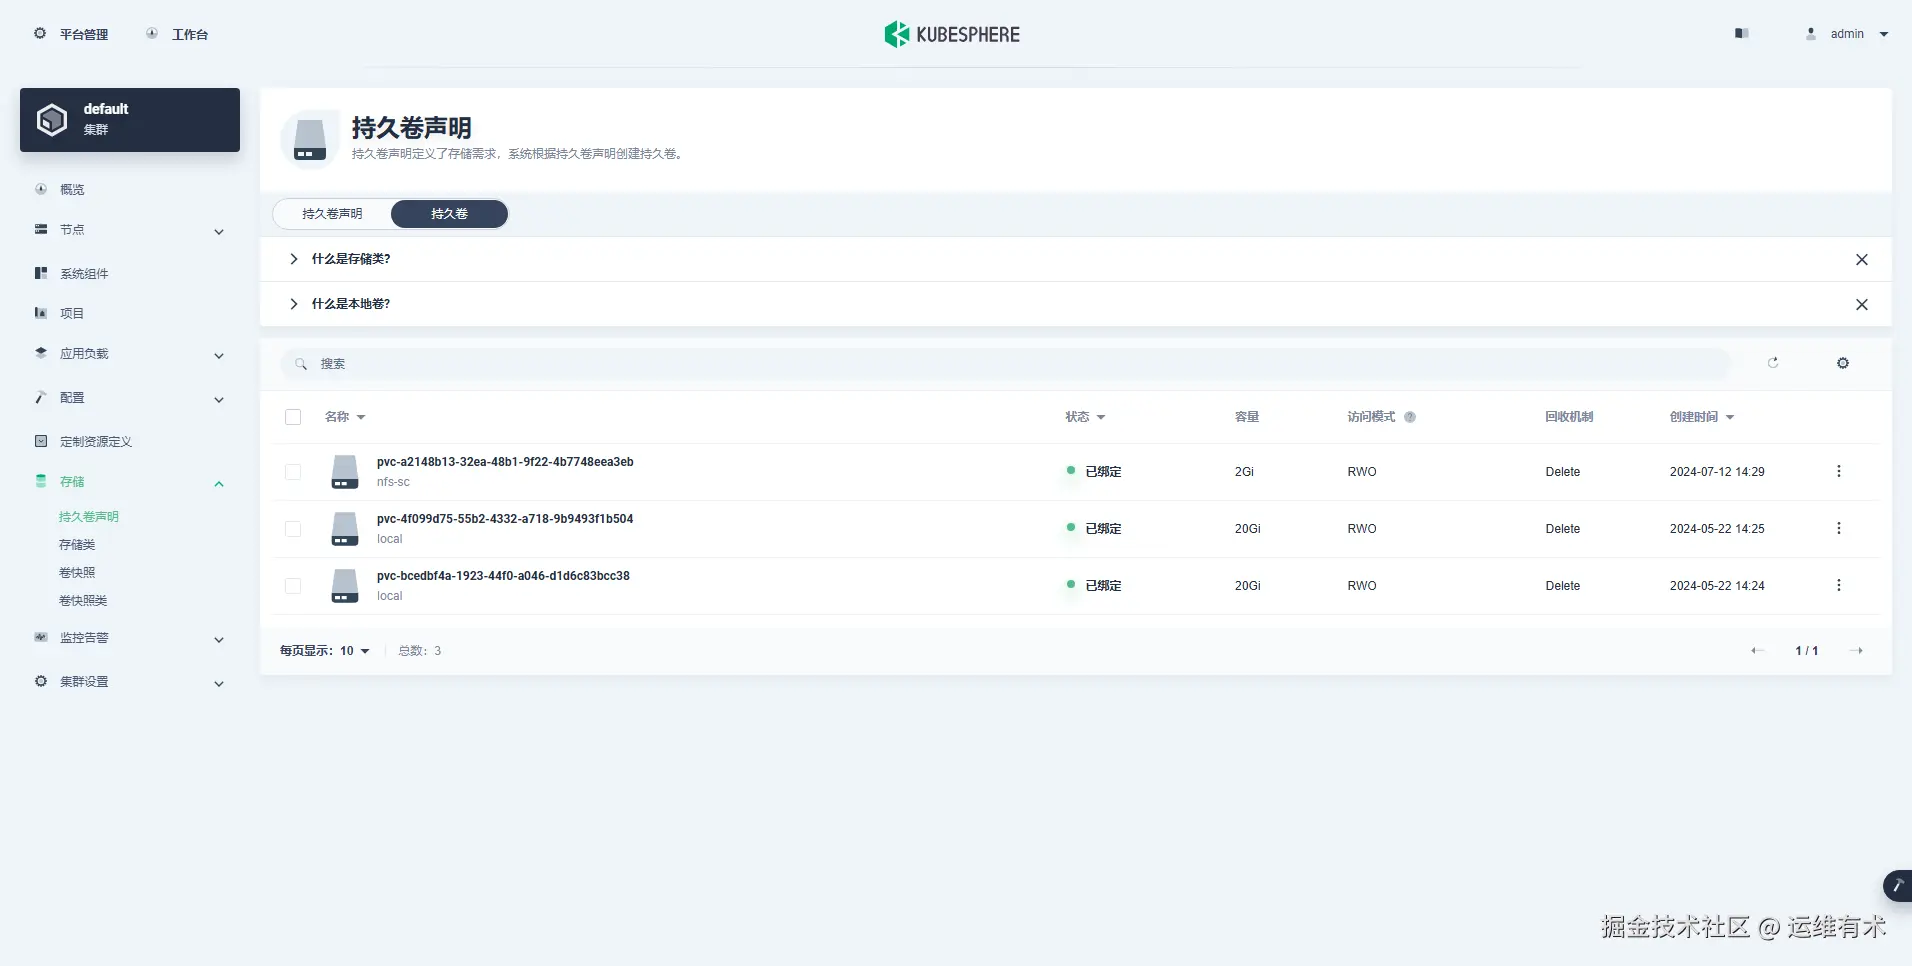
Task: Open volume pvc-bcedbf4a-1923-44f0-a046-d1d6c83bcc38
Action: pos(503,576)
